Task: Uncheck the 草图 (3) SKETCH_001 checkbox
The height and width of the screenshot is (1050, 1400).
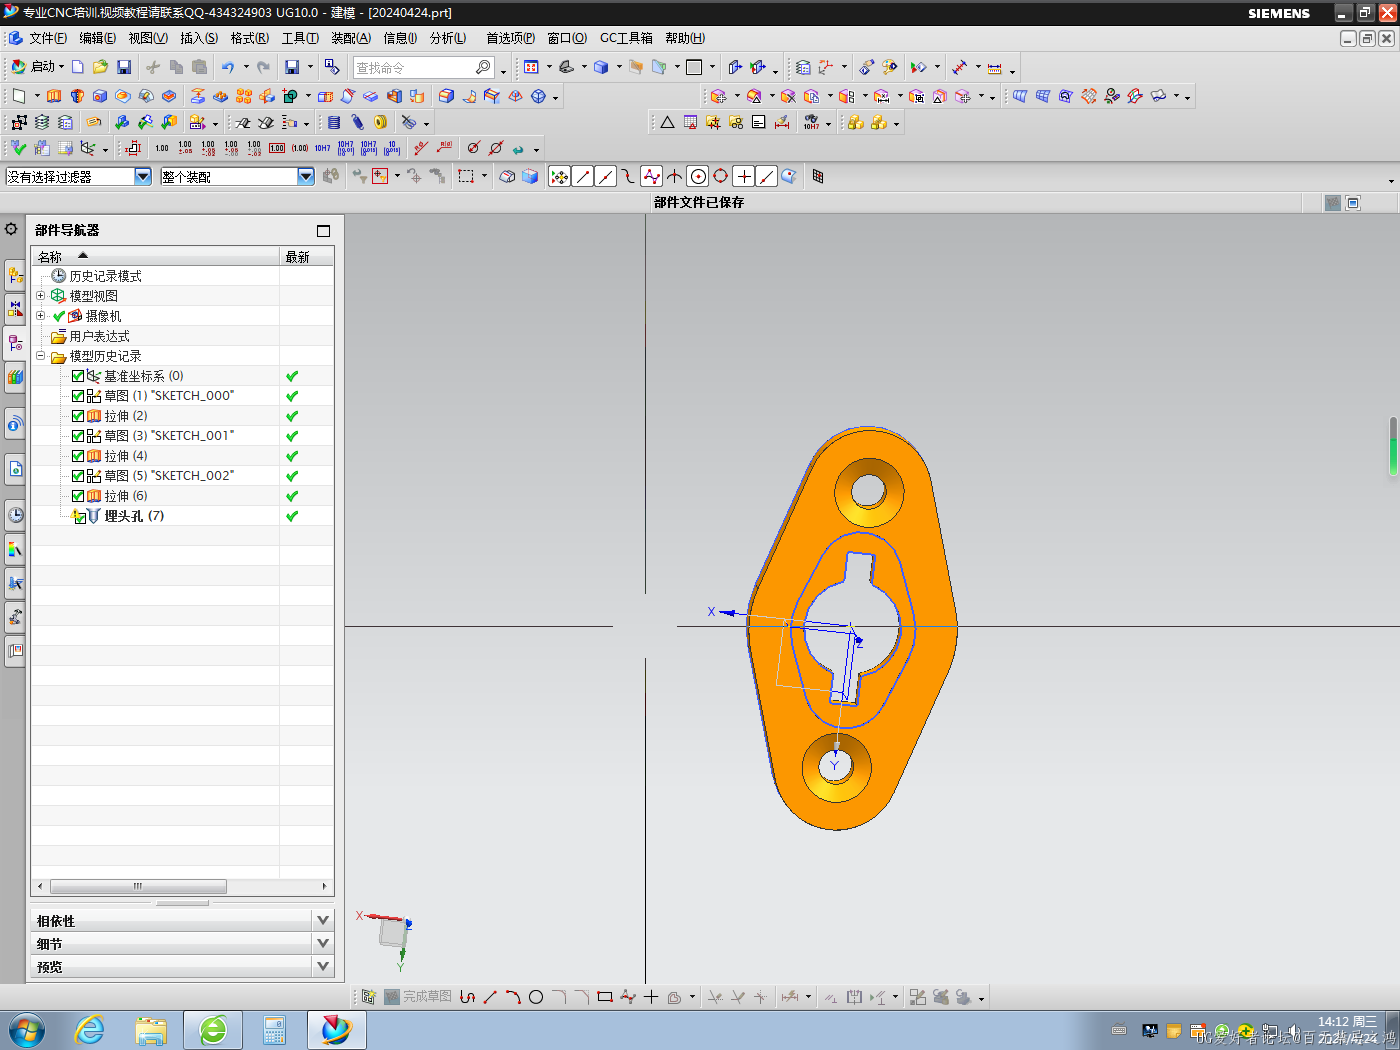Action: pos(78,436)
